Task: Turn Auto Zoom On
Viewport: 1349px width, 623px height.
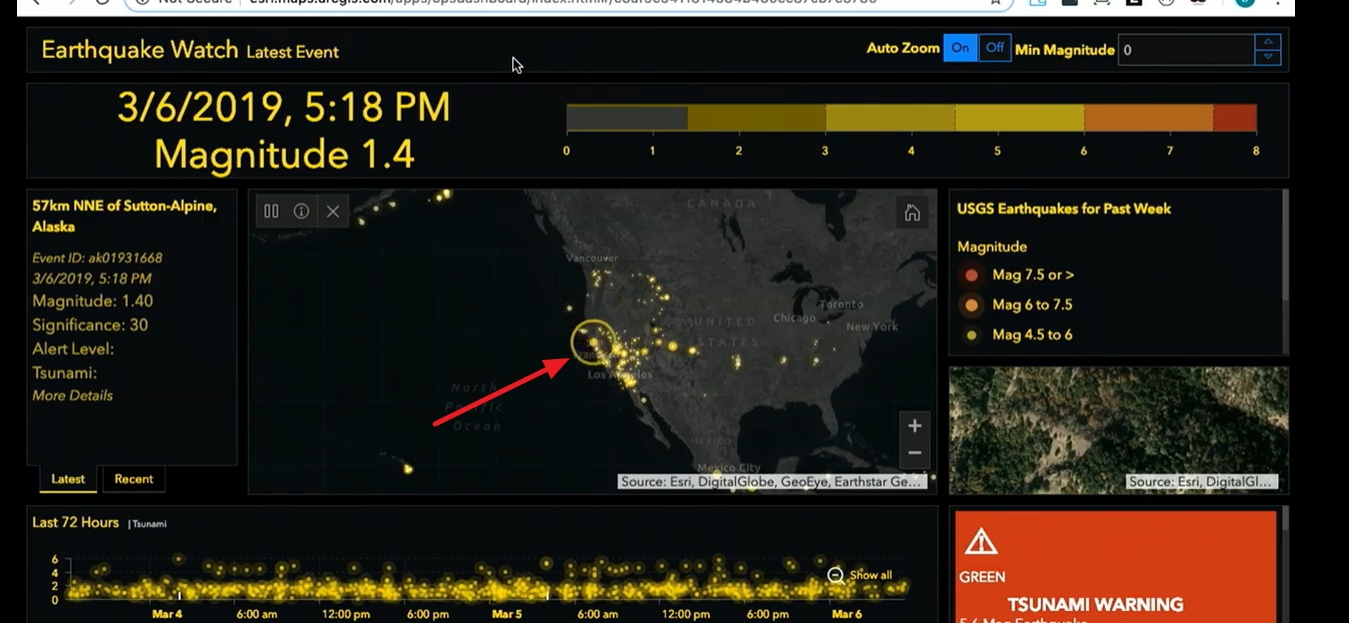Action: point(960,48)
